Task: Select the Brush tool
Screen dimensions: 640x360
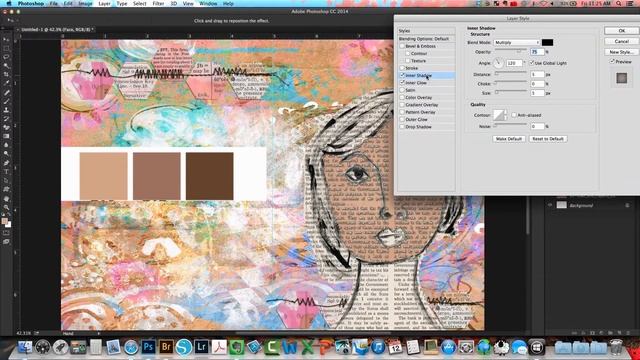Action: tap(6, 101)
